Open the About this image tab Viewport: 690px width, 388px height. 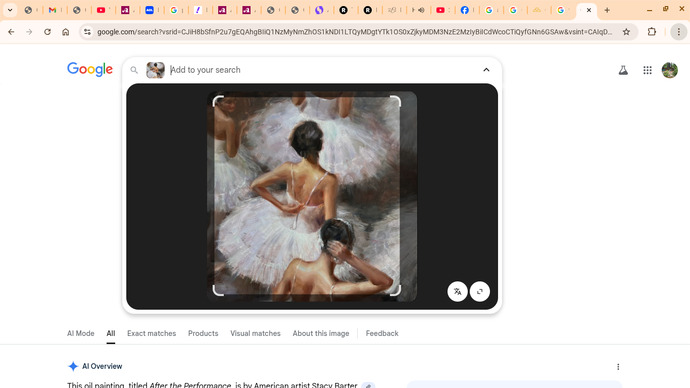(x=321, y=333)
